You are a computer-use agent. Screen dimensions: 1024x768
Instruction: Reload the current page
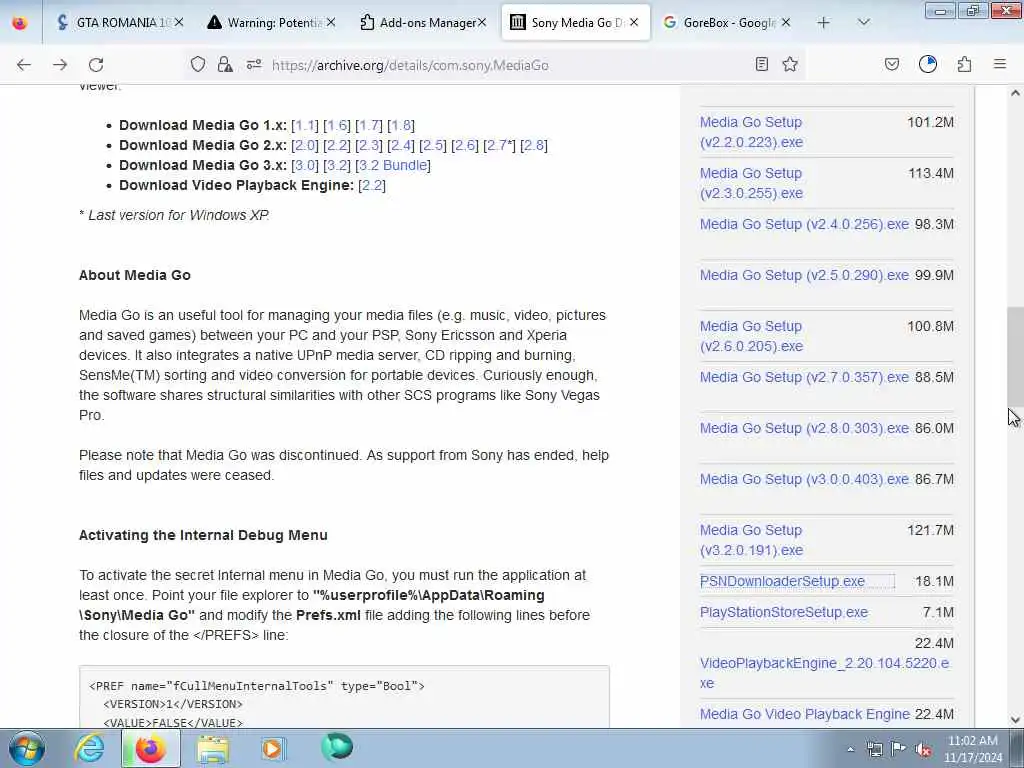click(x=96, y=65)
